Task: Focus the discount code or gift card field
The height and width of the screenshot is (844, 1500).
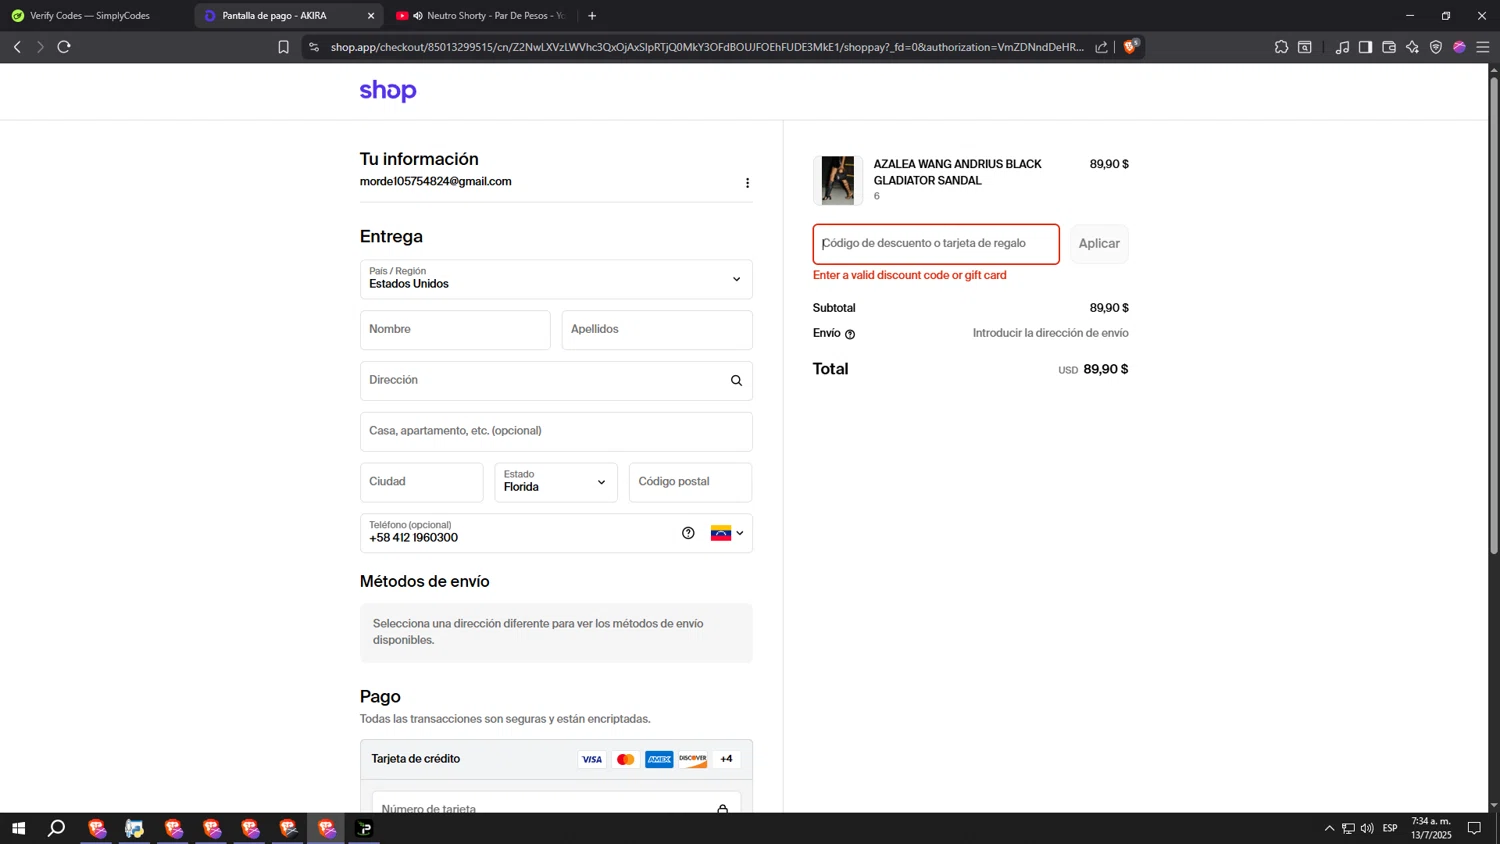Action: 936,244
